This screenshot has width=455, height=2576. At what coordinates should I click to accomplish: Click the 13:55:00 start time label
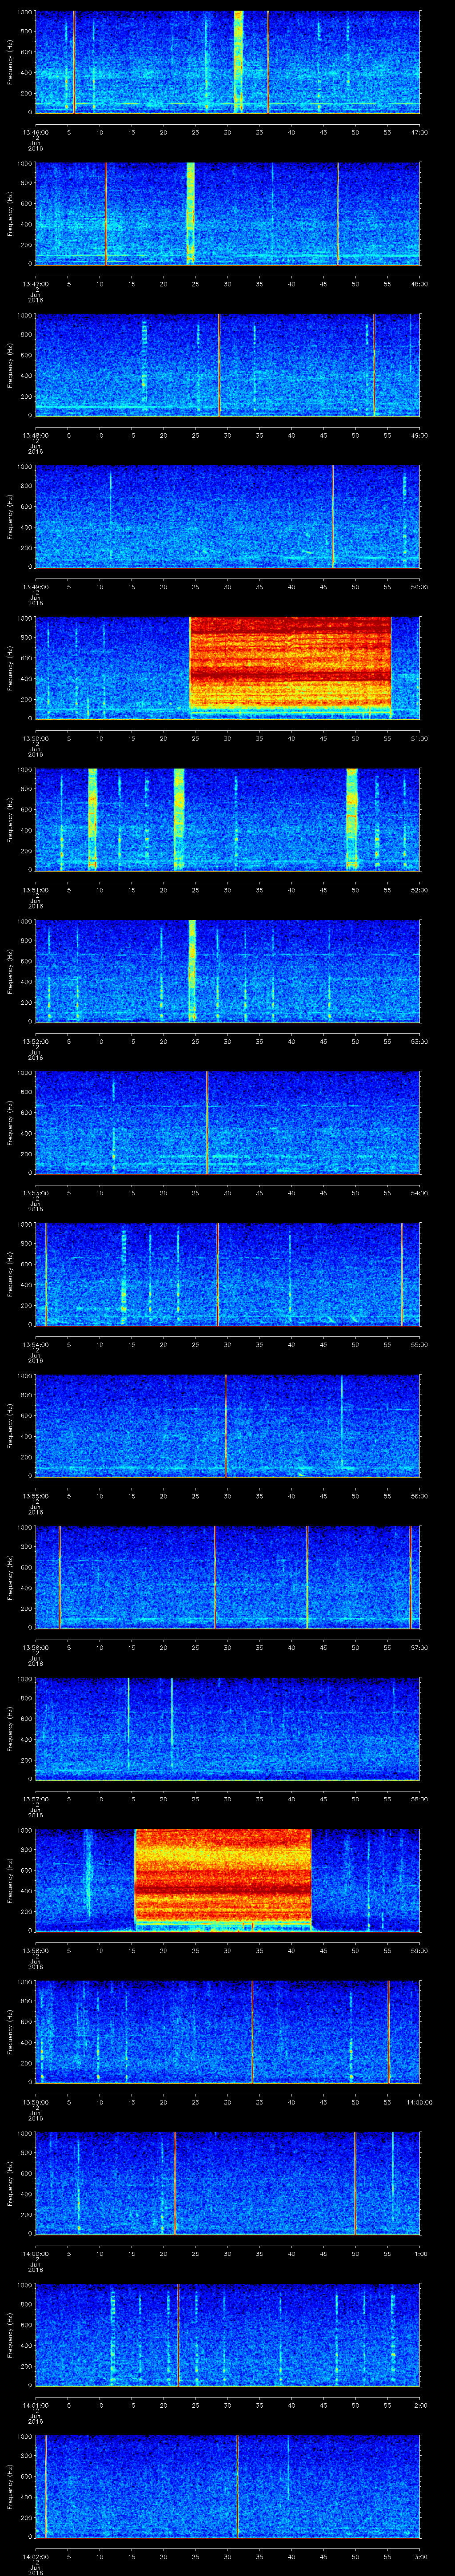(x=36, y=1496)
